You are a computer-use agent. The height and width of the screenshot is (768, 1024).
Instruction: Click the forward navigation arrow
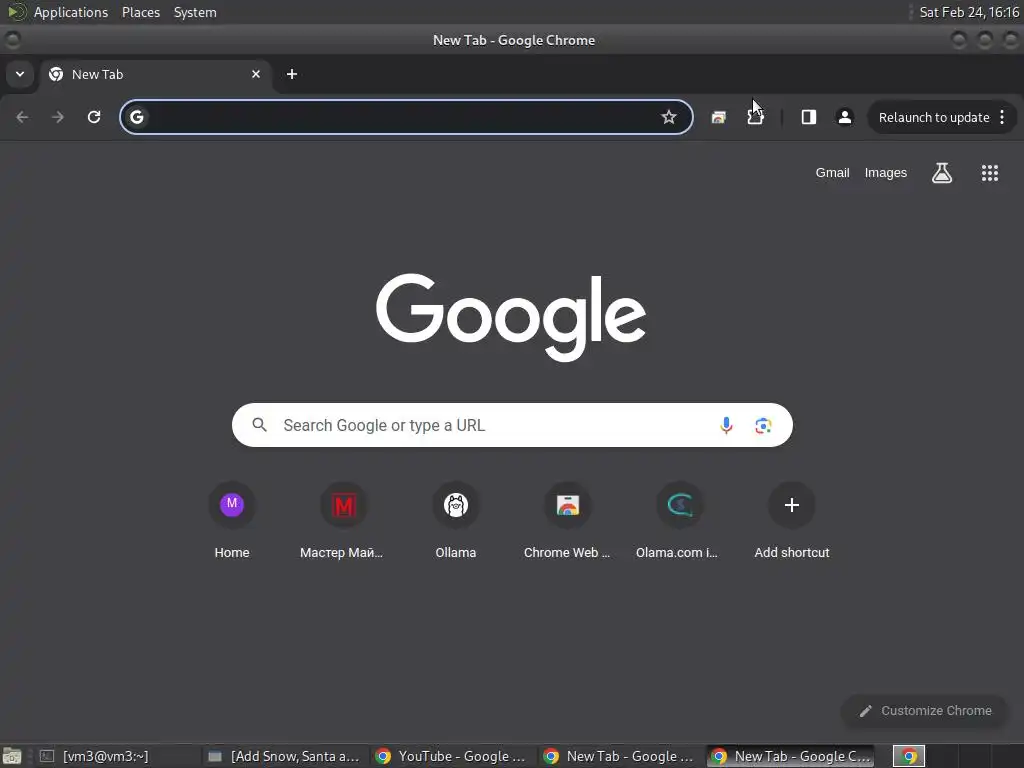[x=58, y=117]
